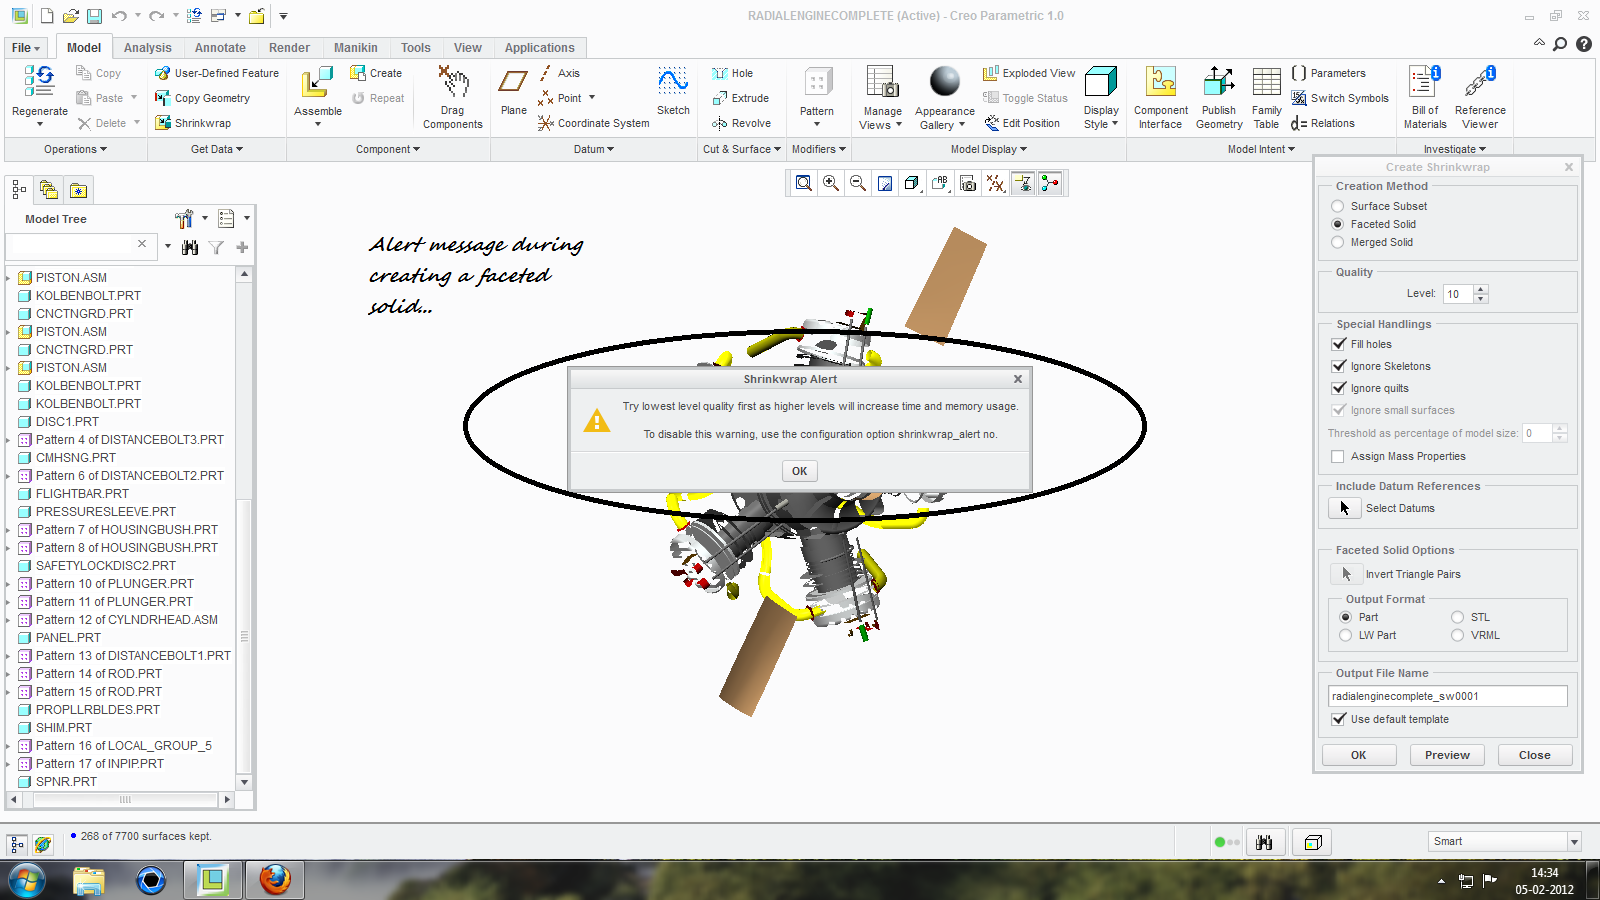The width and height of the screenshot is (1600, 900).
Task: Choose the Extrude tool
Action: coord(741,98)
